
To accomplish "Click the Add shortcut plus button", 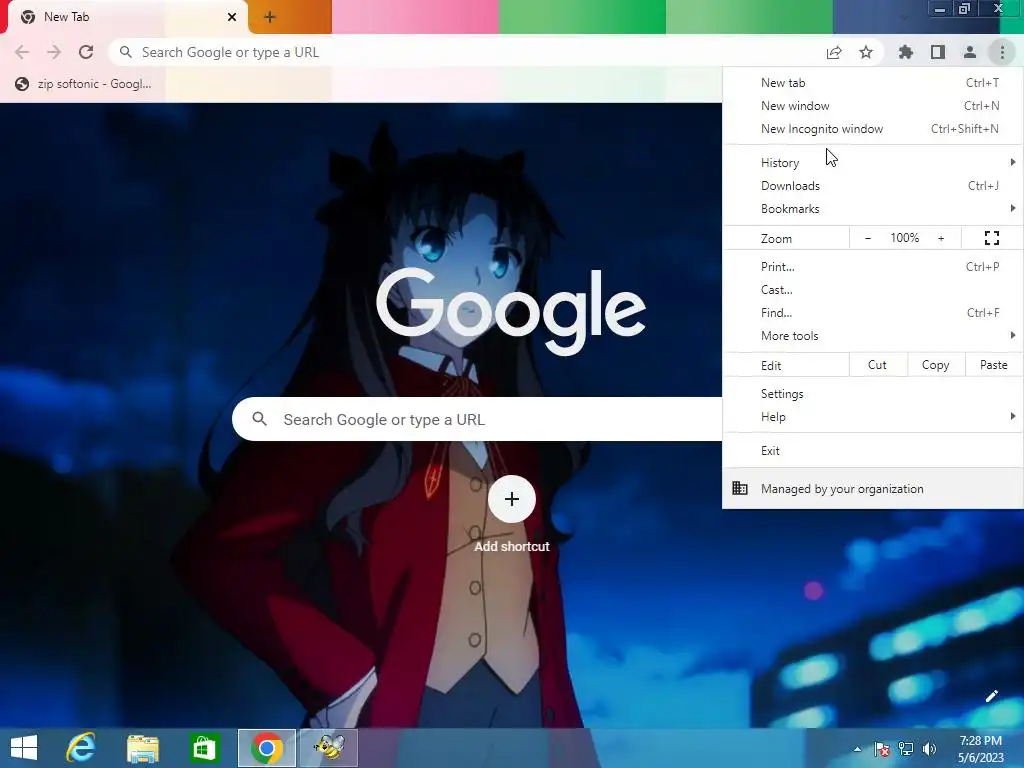I will click(x=512, y=500).
